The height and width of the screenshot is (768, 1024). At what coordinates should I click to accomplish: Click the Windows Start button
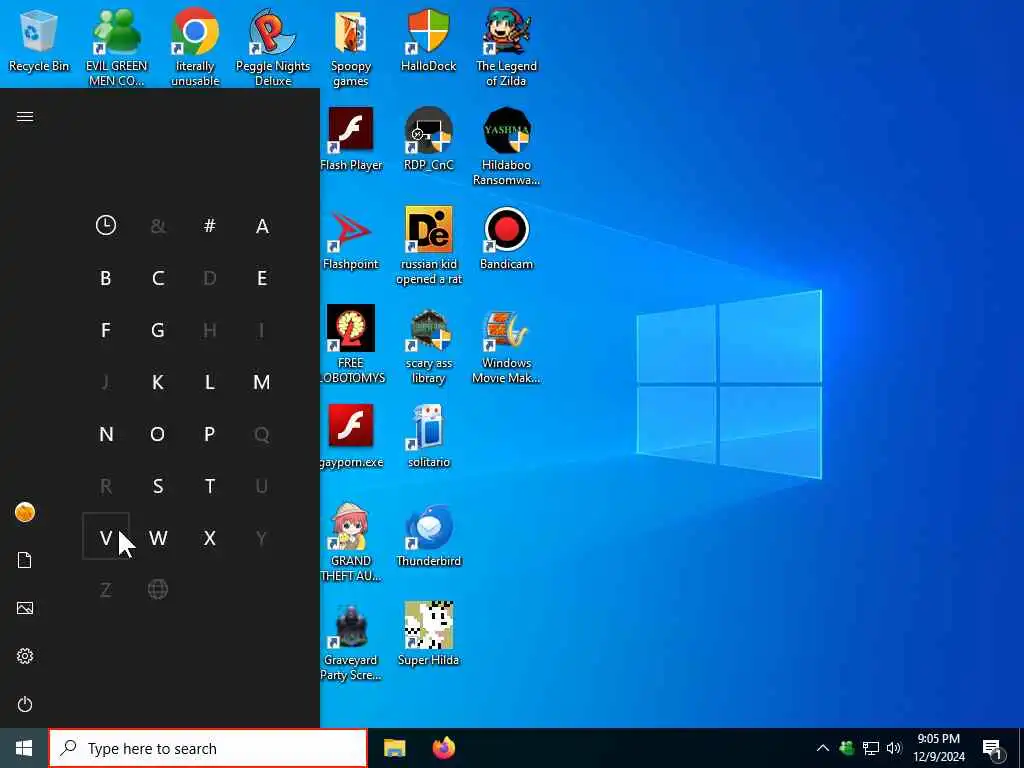(24, 748)
